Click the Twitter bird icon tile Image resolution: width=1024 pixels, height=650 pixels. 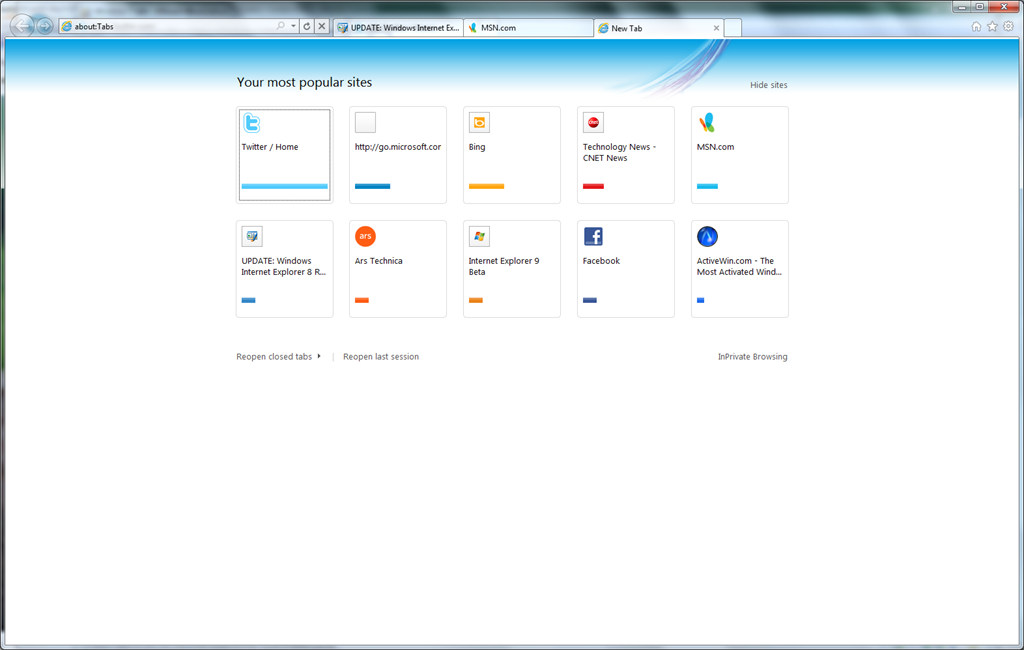(251, 123)
